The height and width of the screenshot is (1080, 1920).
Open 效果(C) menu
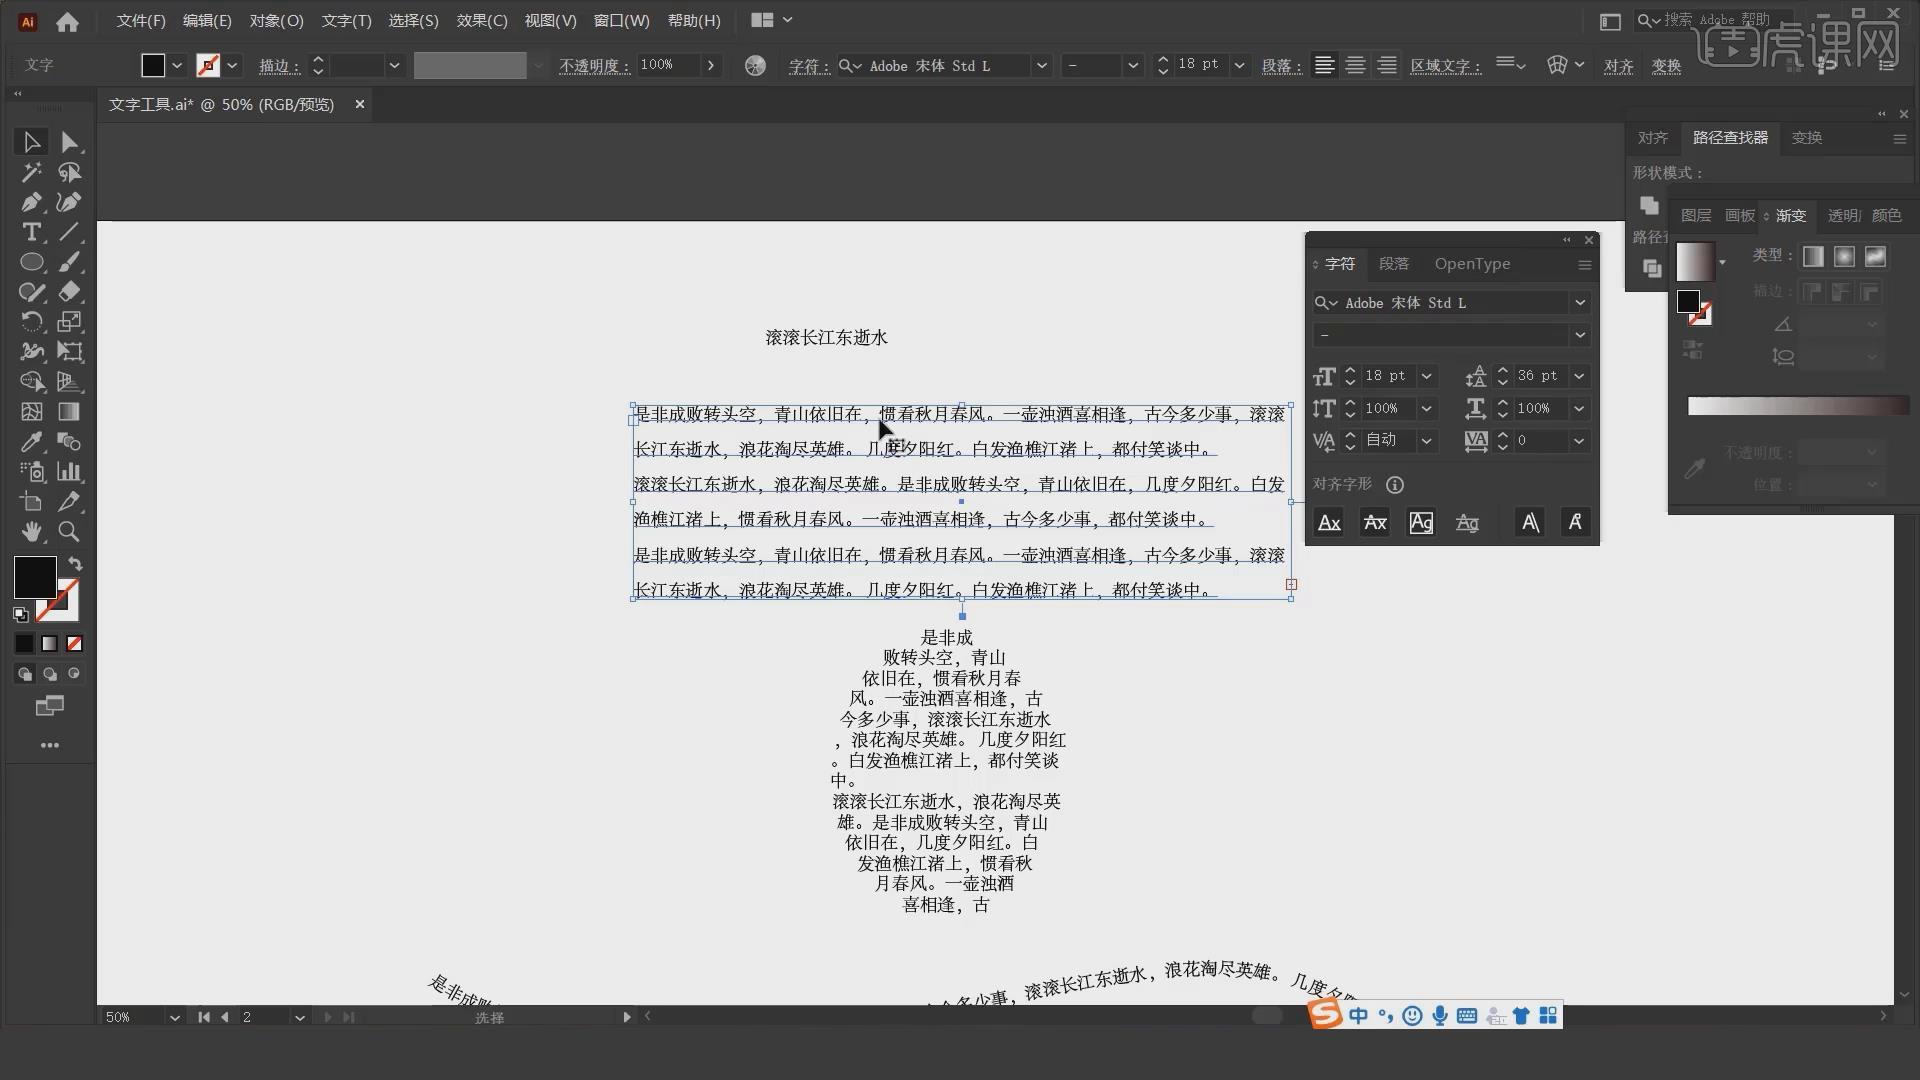coord(482,20)
